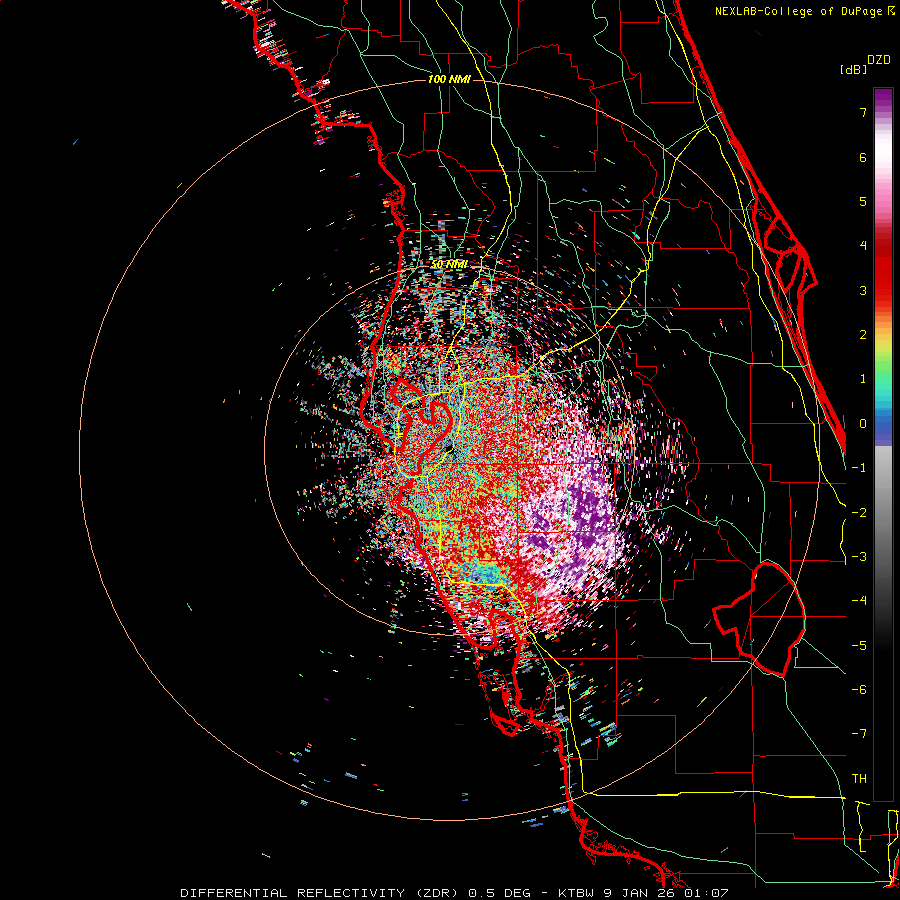This screenshot has width=900, height=900.
Task: Click the TH label on color scale
Action: point(859,779)
